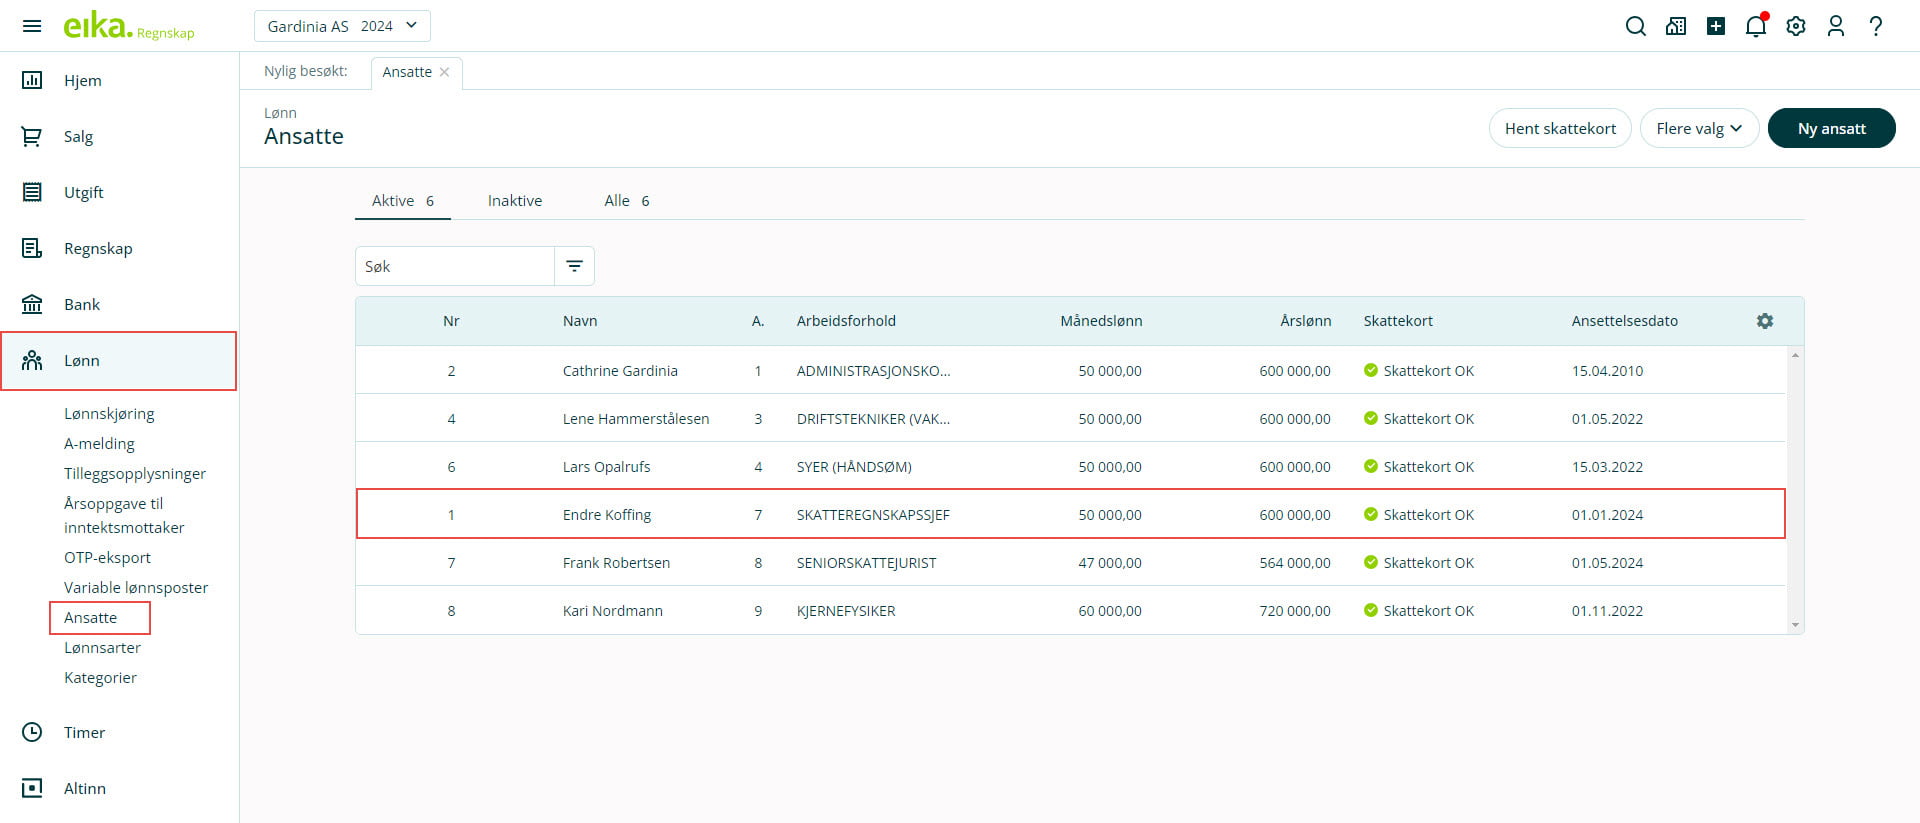
Task: Toggle the hamburger menu
Action: click(x=32, y=26)
